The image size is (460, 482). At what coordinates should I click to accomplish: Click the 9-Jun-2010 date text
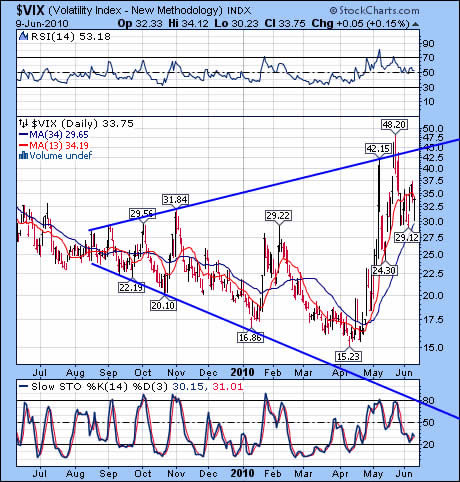pos(42,24)
